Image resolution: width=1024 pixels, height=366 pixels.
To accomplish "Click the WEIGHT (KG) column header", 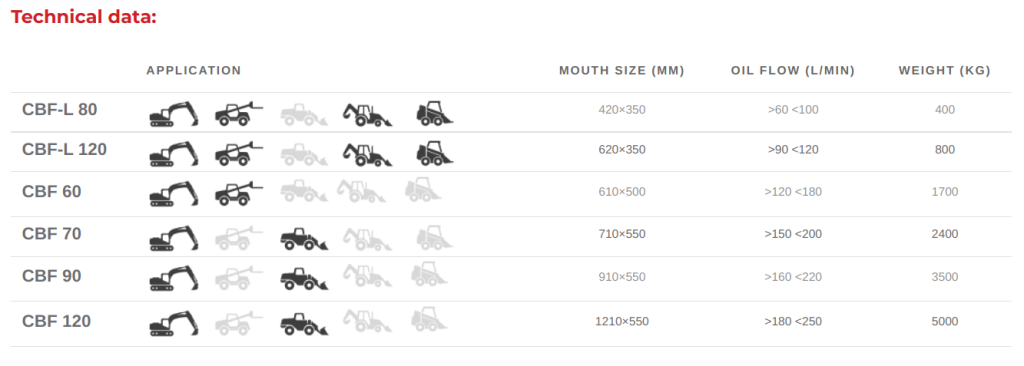I will pyautogui.click(x=944, y=71).
